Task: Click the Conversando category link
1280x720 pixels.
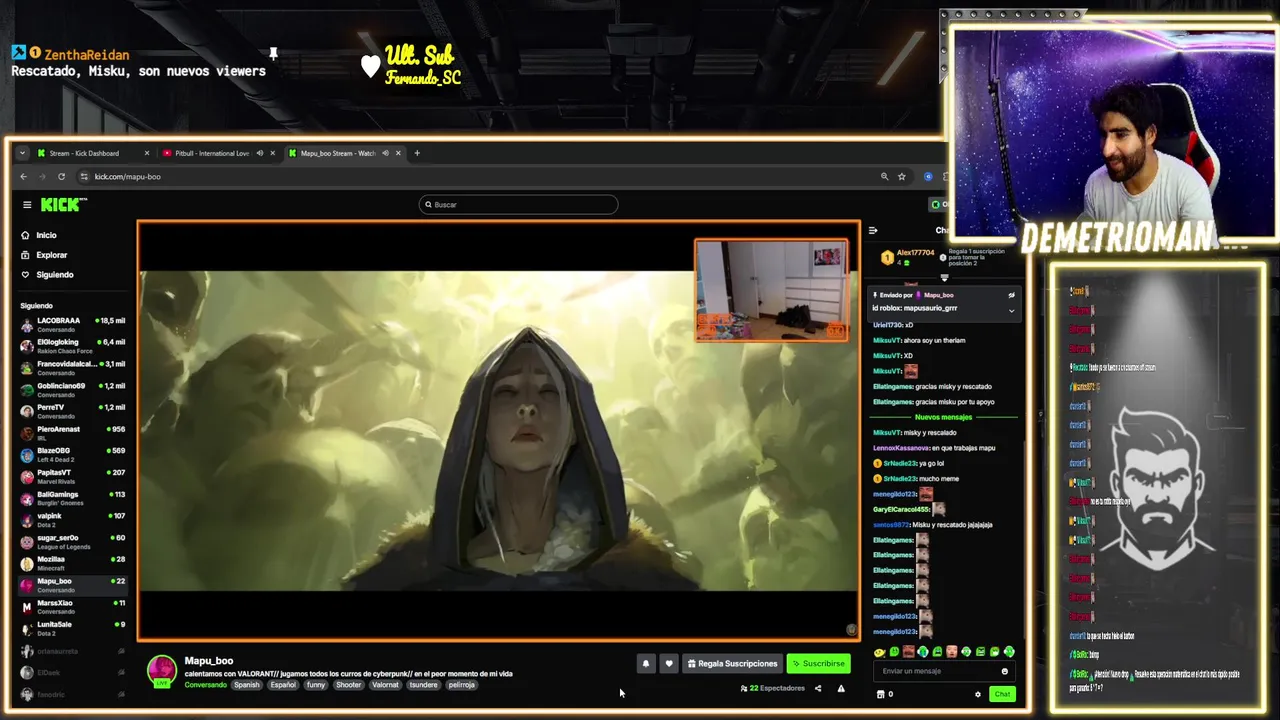Action: tap(205, 685)
